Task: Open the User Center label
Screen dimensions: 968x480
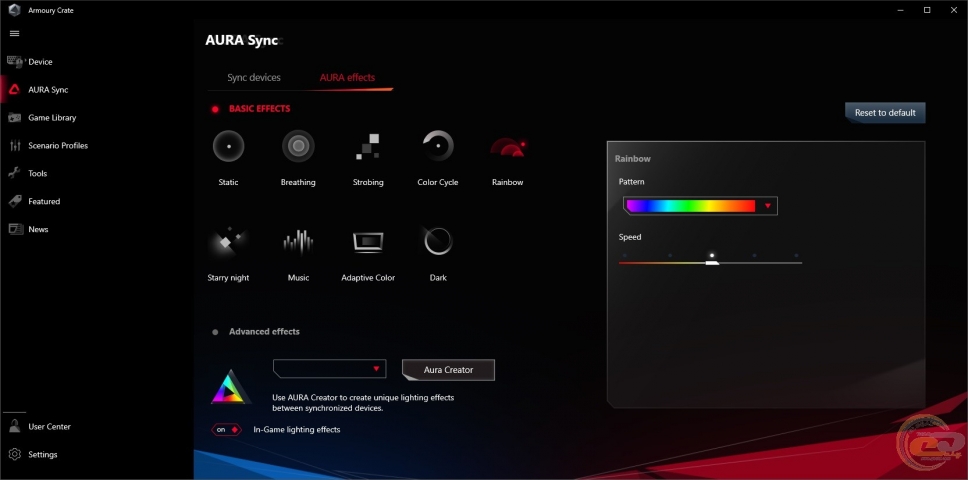Action: 49,426
